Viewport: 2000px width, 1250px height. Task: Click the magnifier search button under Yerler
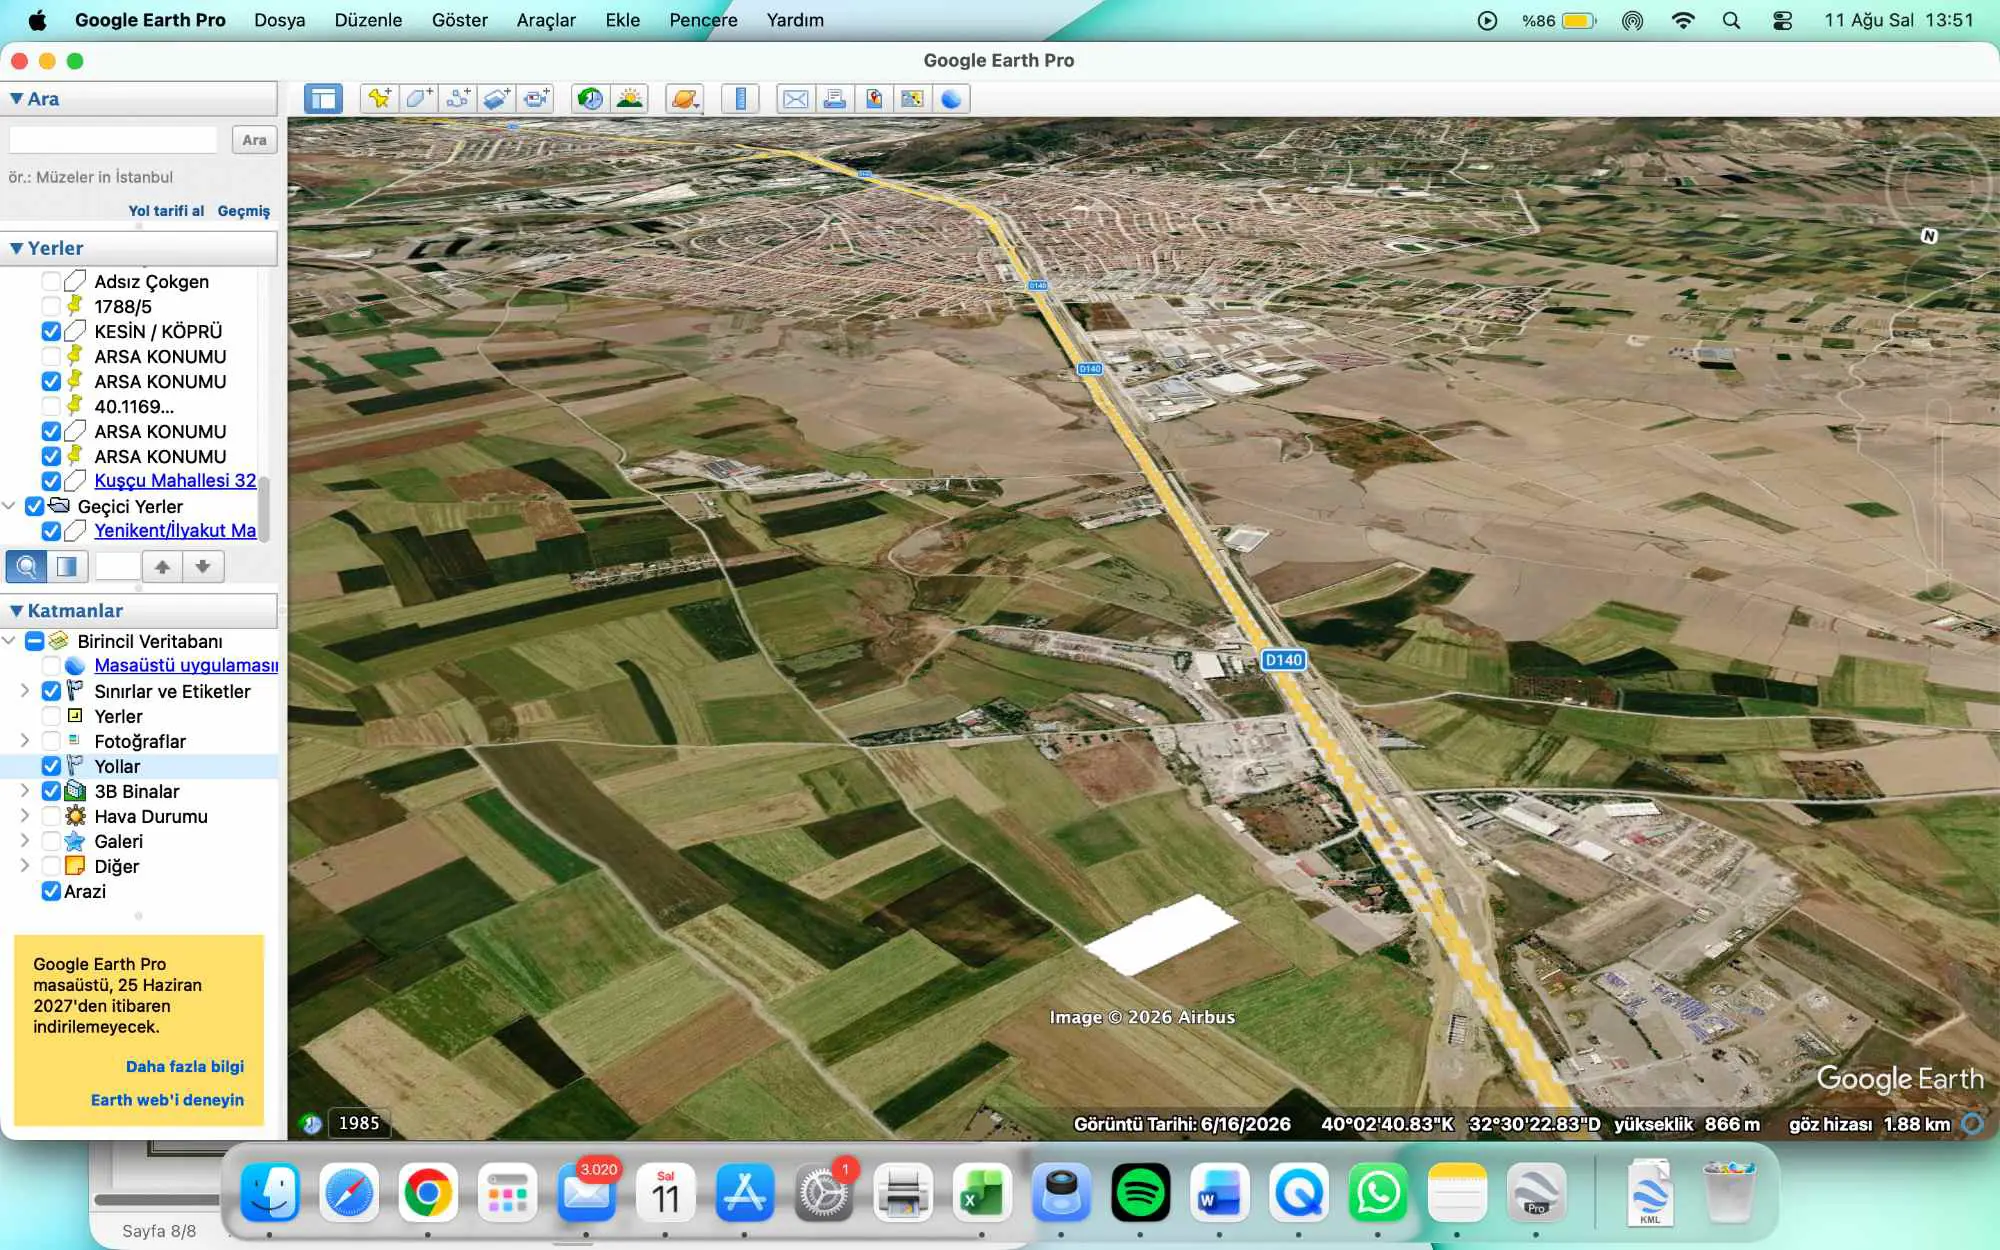[26, 567]
